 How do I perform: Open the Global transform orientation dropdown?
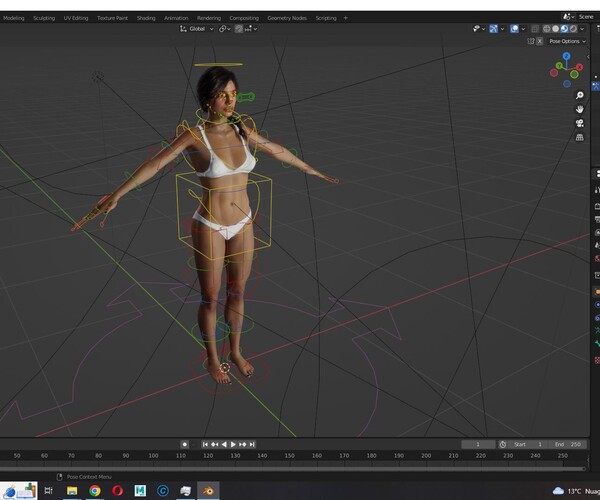coord(196,29)
